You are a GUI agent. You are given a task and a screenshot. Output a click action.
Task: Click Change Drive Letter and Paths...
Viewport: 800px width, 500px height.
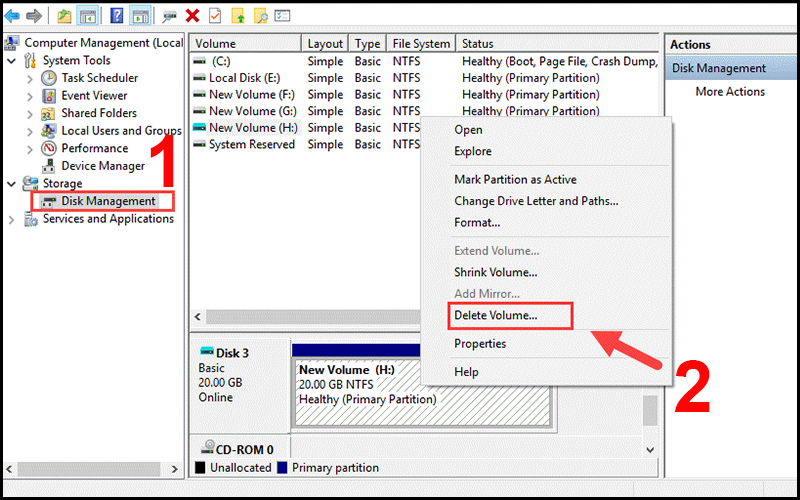pyautogui.click(x=536, y=201)
